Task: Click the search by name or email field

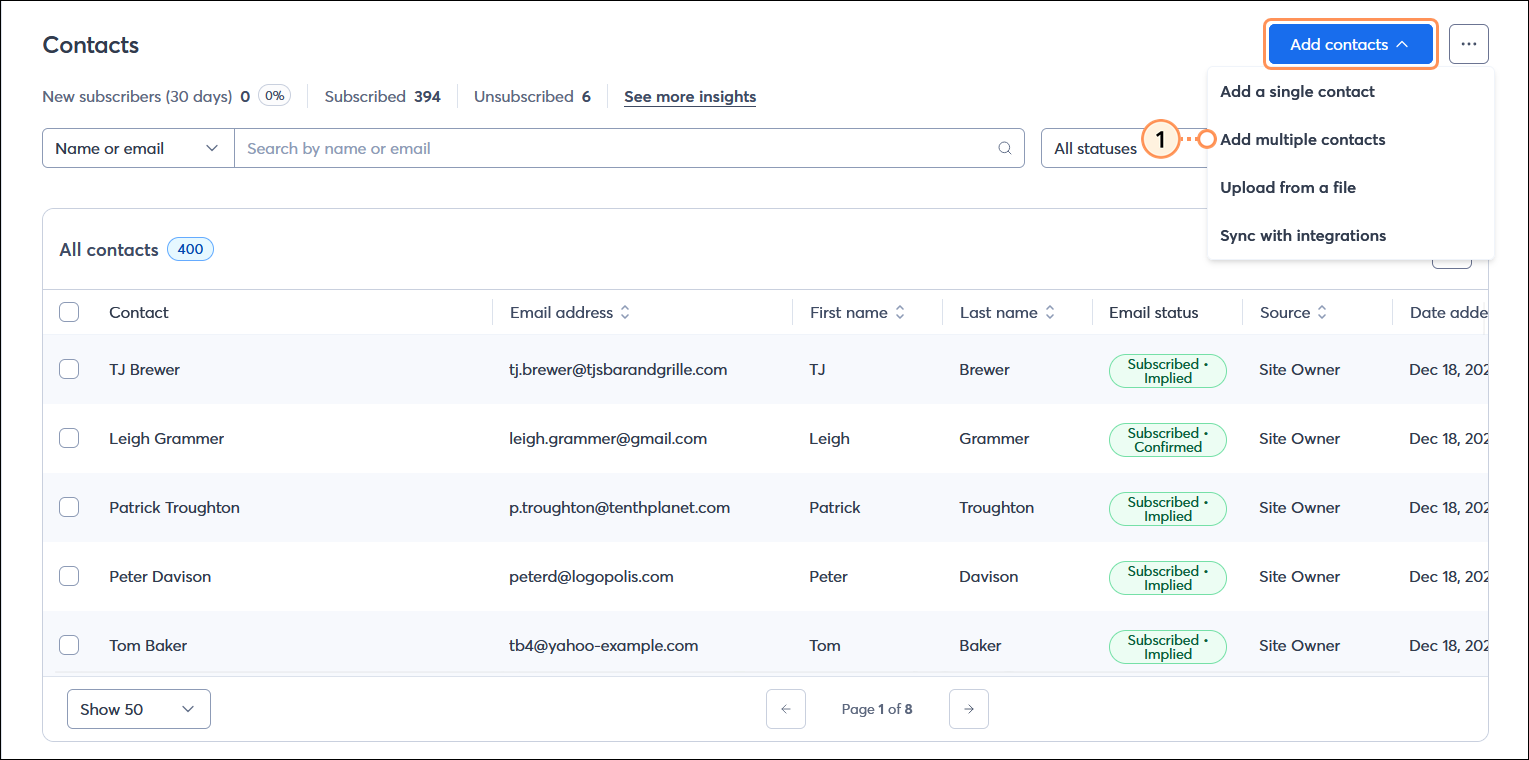Action: pos(600,147)
